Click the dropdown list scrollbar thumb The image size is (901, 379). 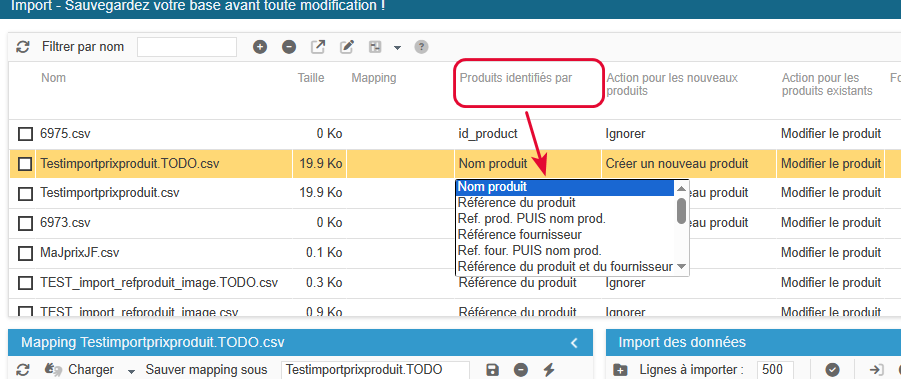click(x=681, y=211)
